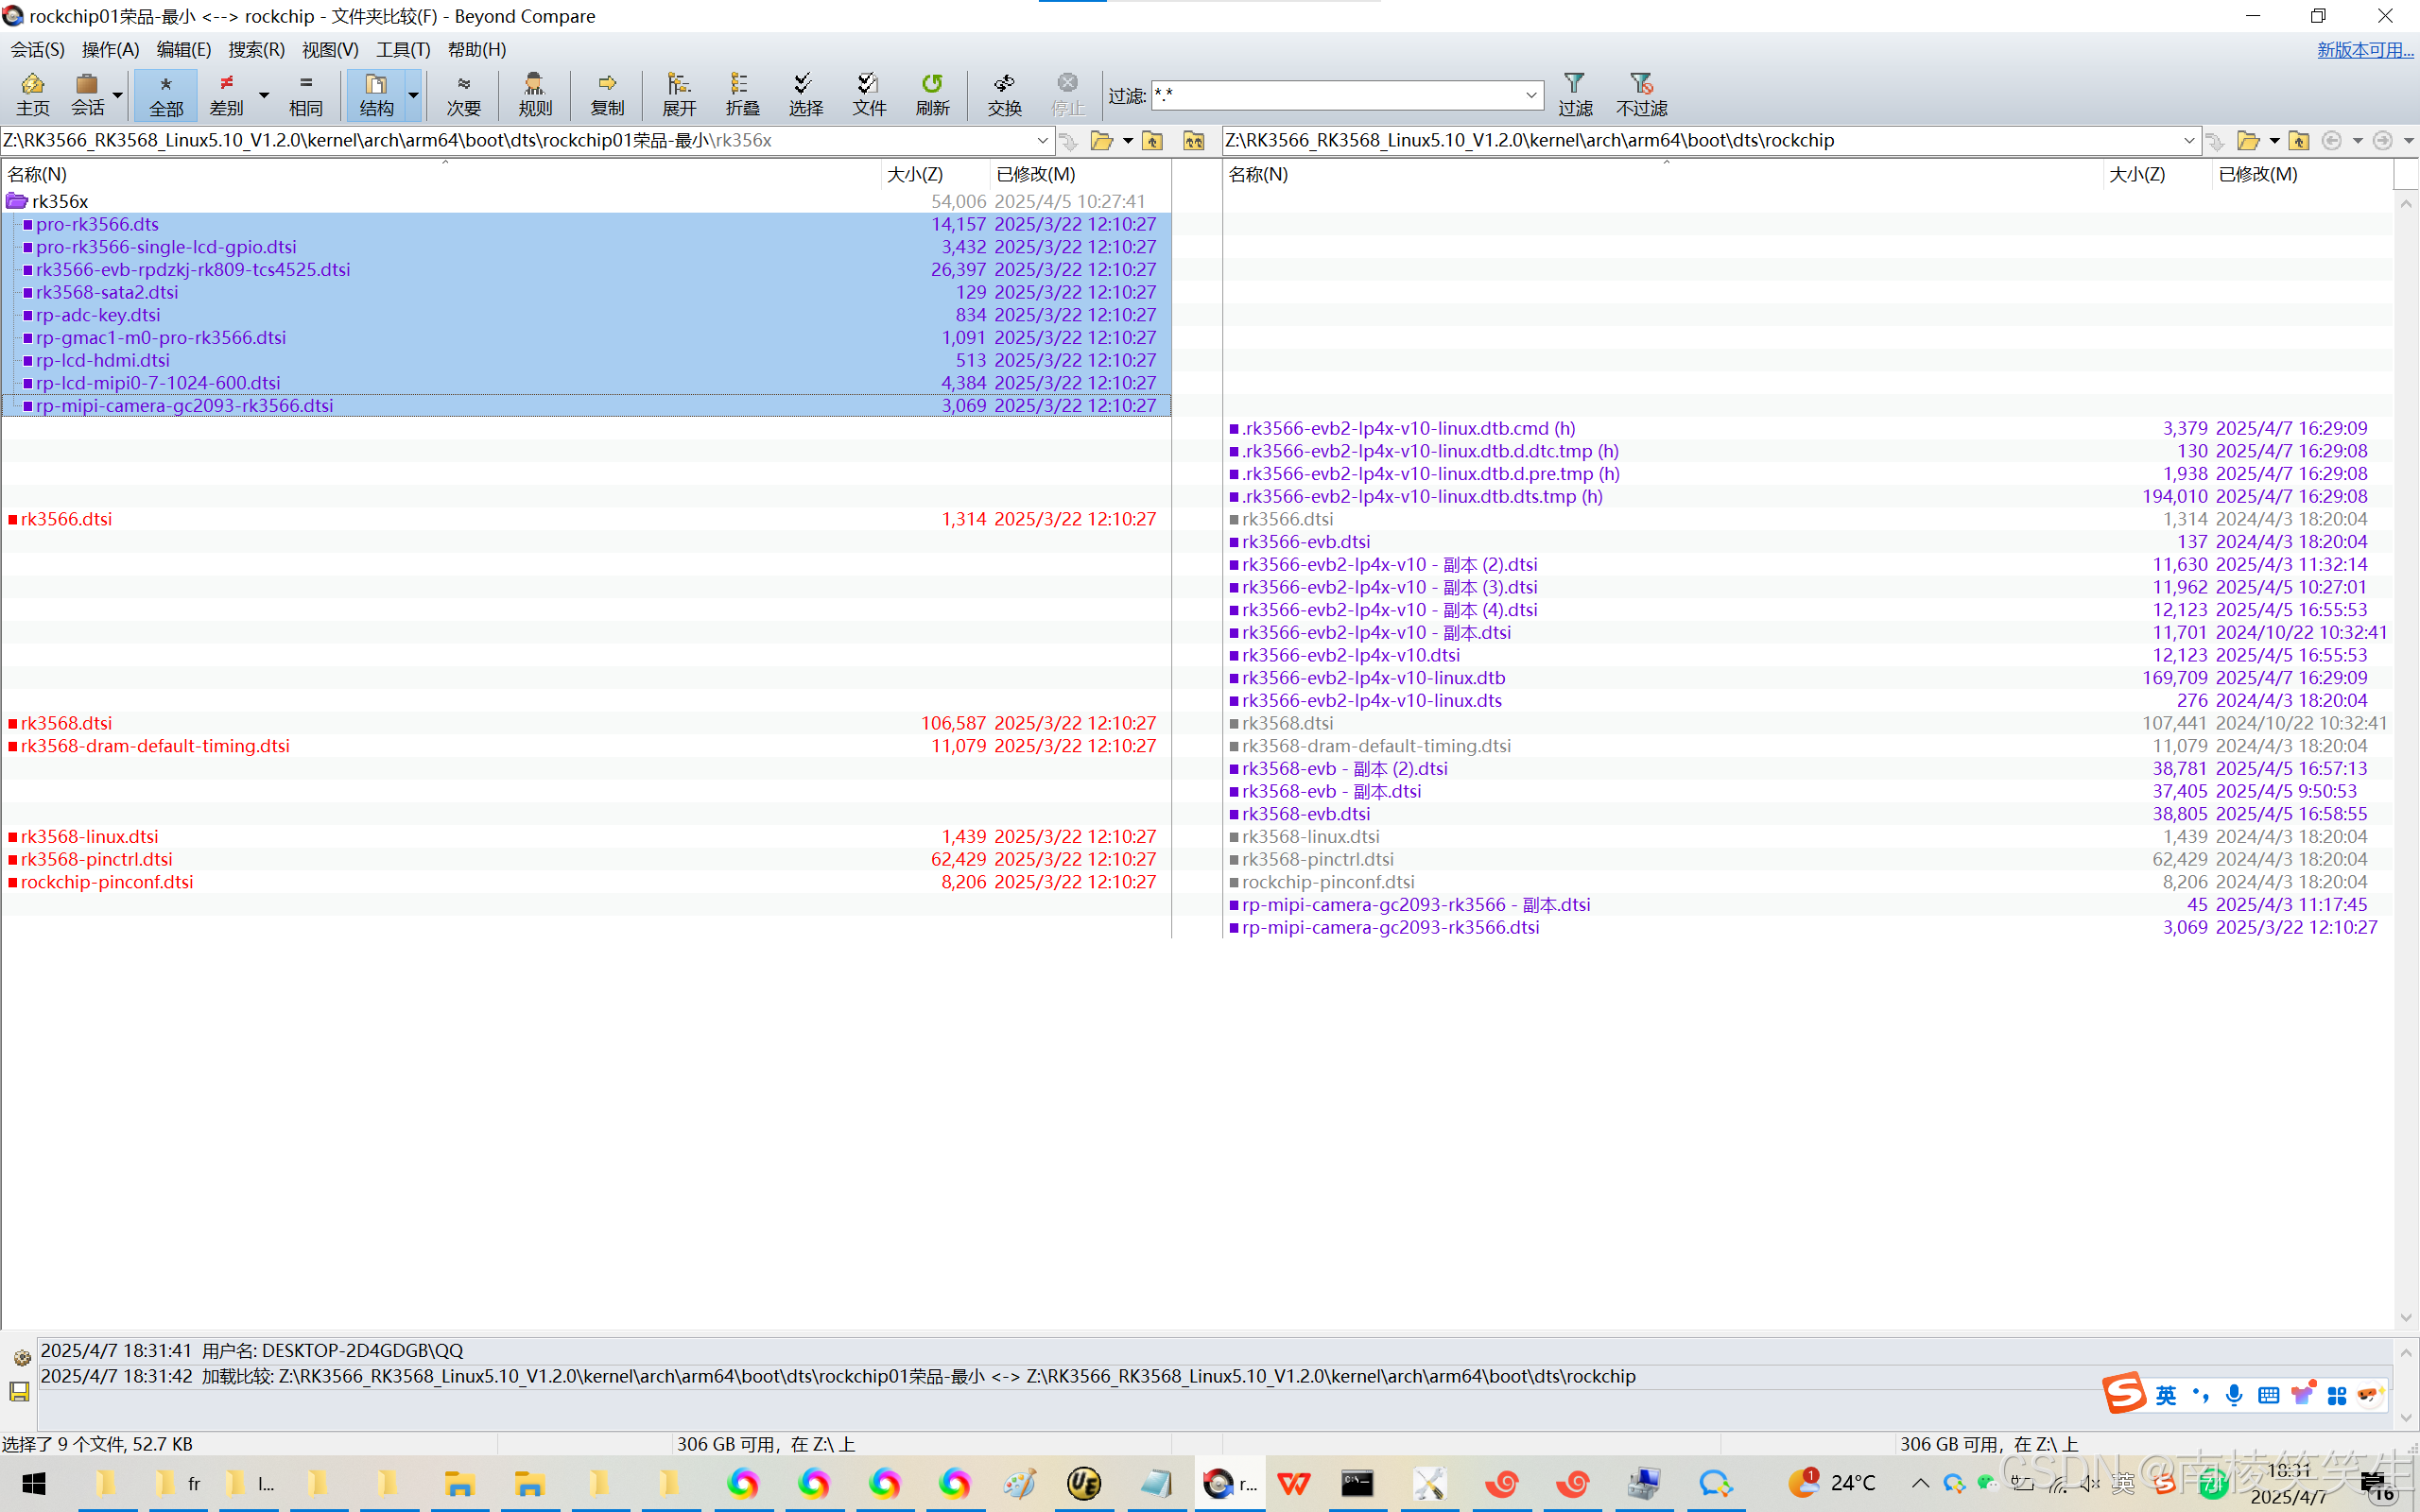Open the Rules (规则) dialog icon

535,94
